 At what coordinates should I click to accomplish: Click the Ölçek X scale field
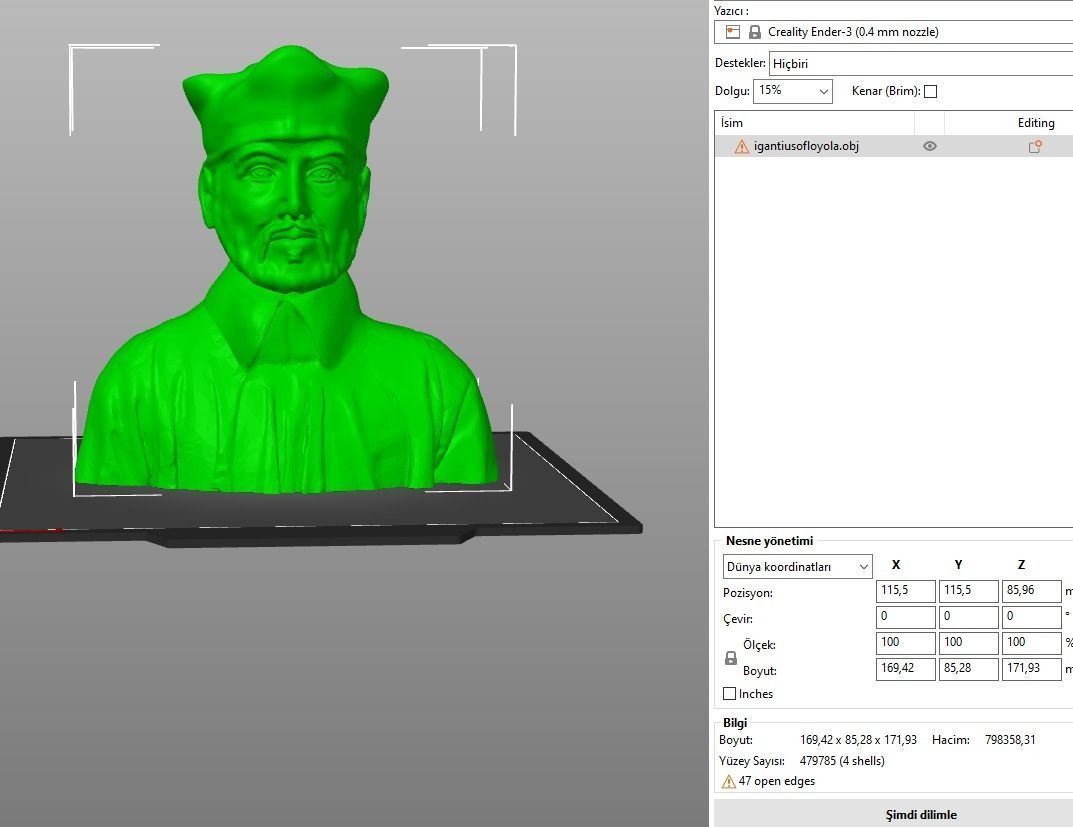[905, 642]
